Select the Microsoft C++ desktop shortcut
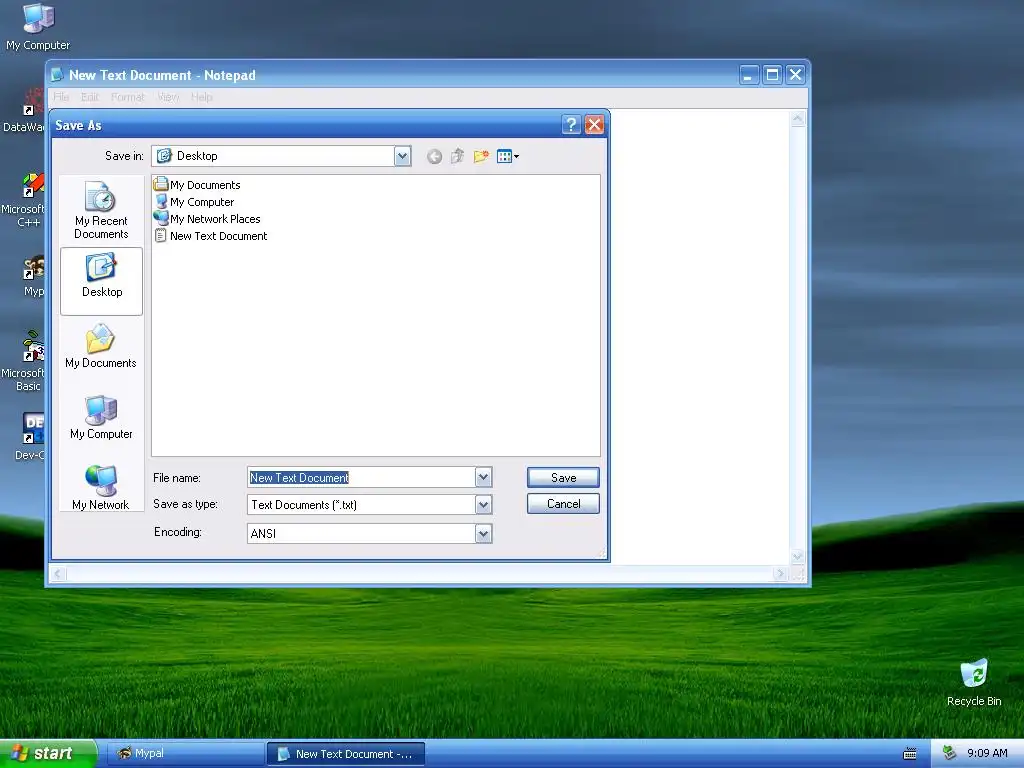 [x=23, y=200]
